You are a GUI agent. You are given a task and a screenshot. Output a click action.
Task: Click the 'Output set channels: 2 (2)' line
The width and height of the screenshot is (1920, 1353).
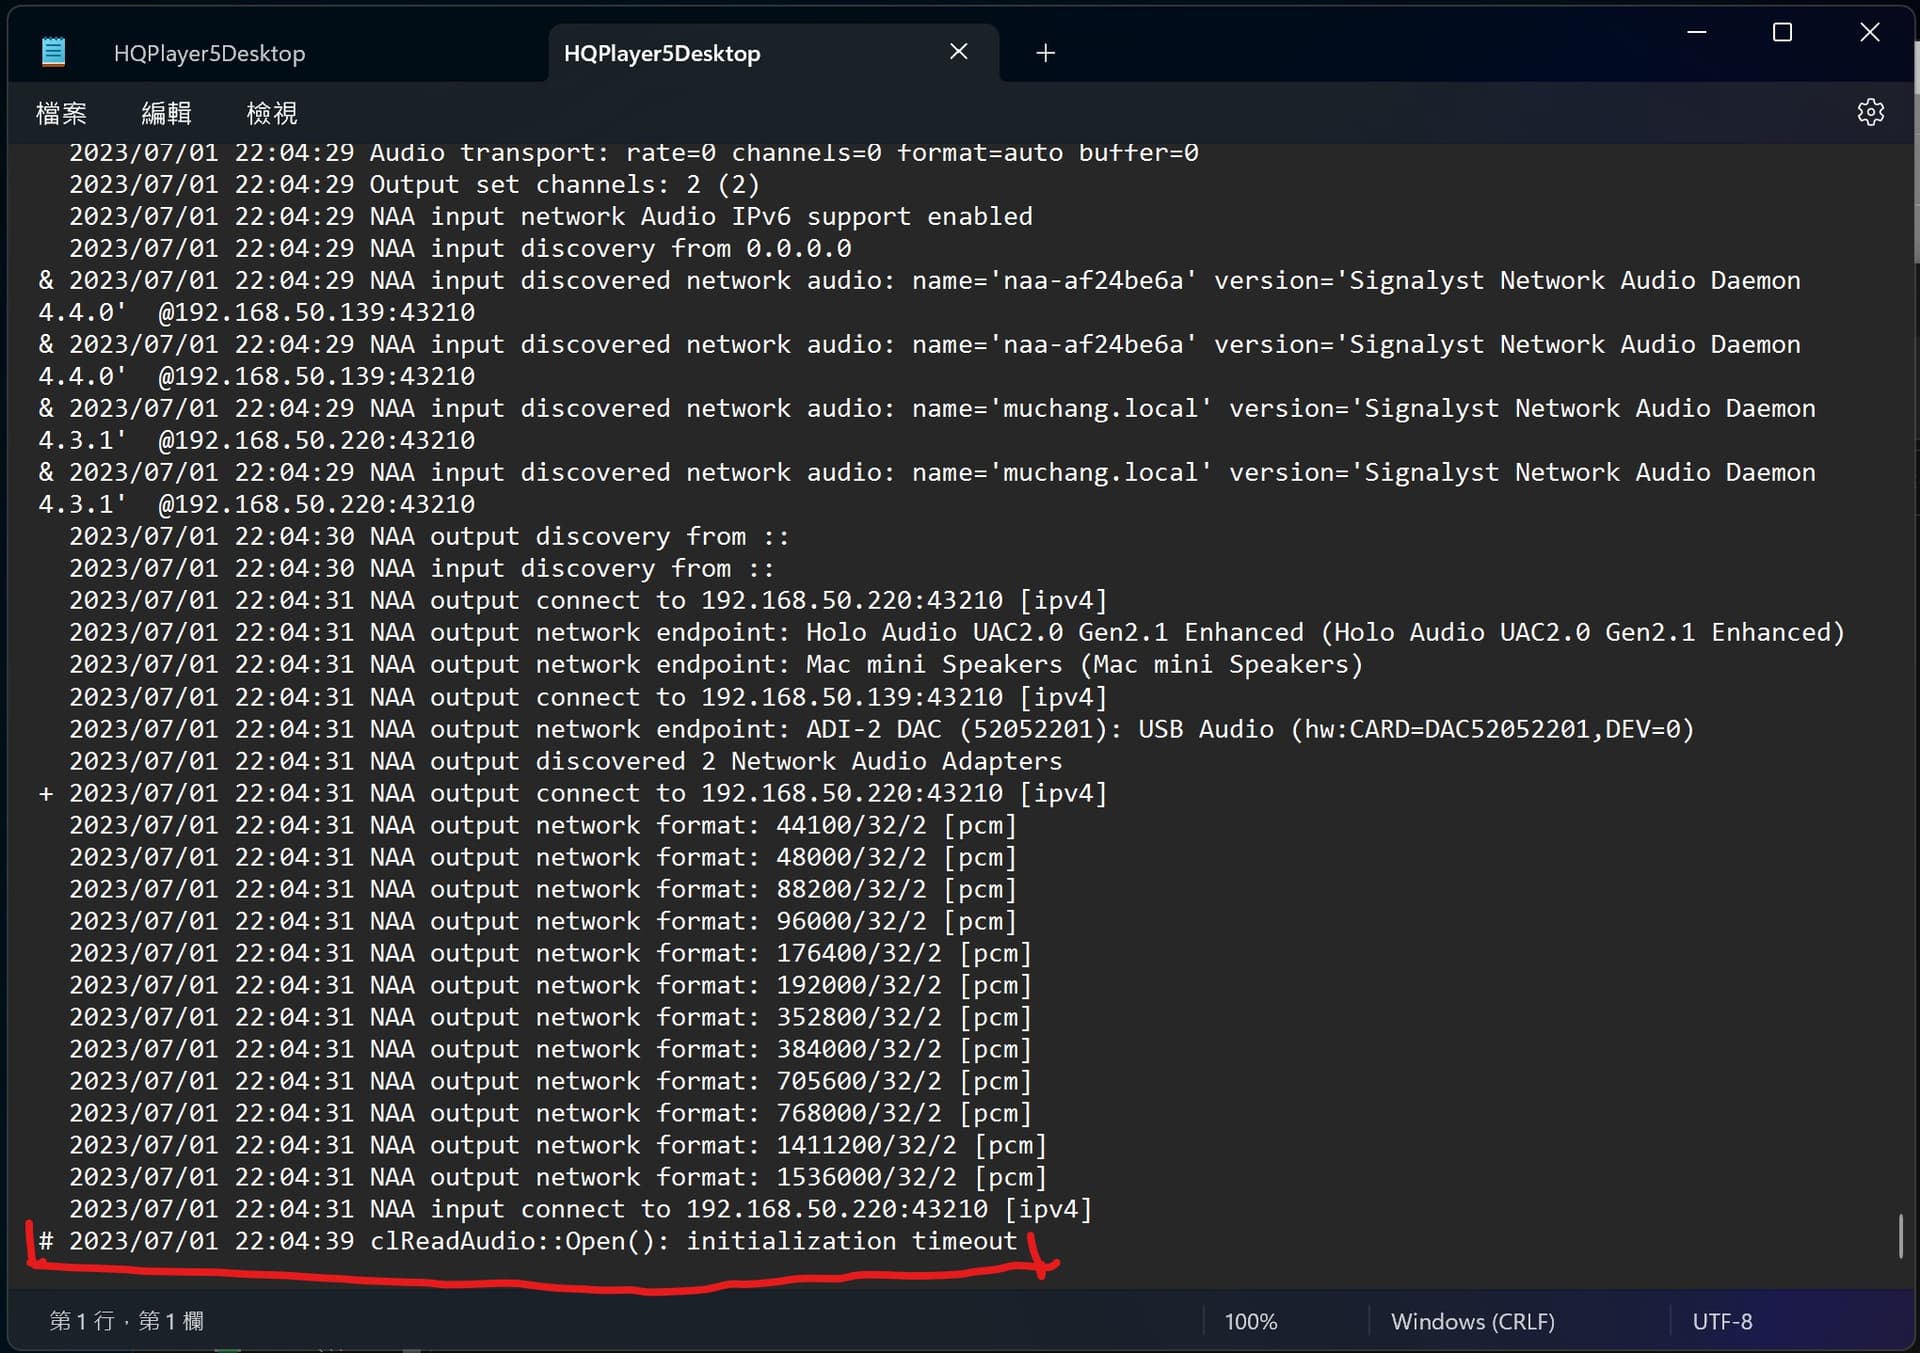point(414,185)
